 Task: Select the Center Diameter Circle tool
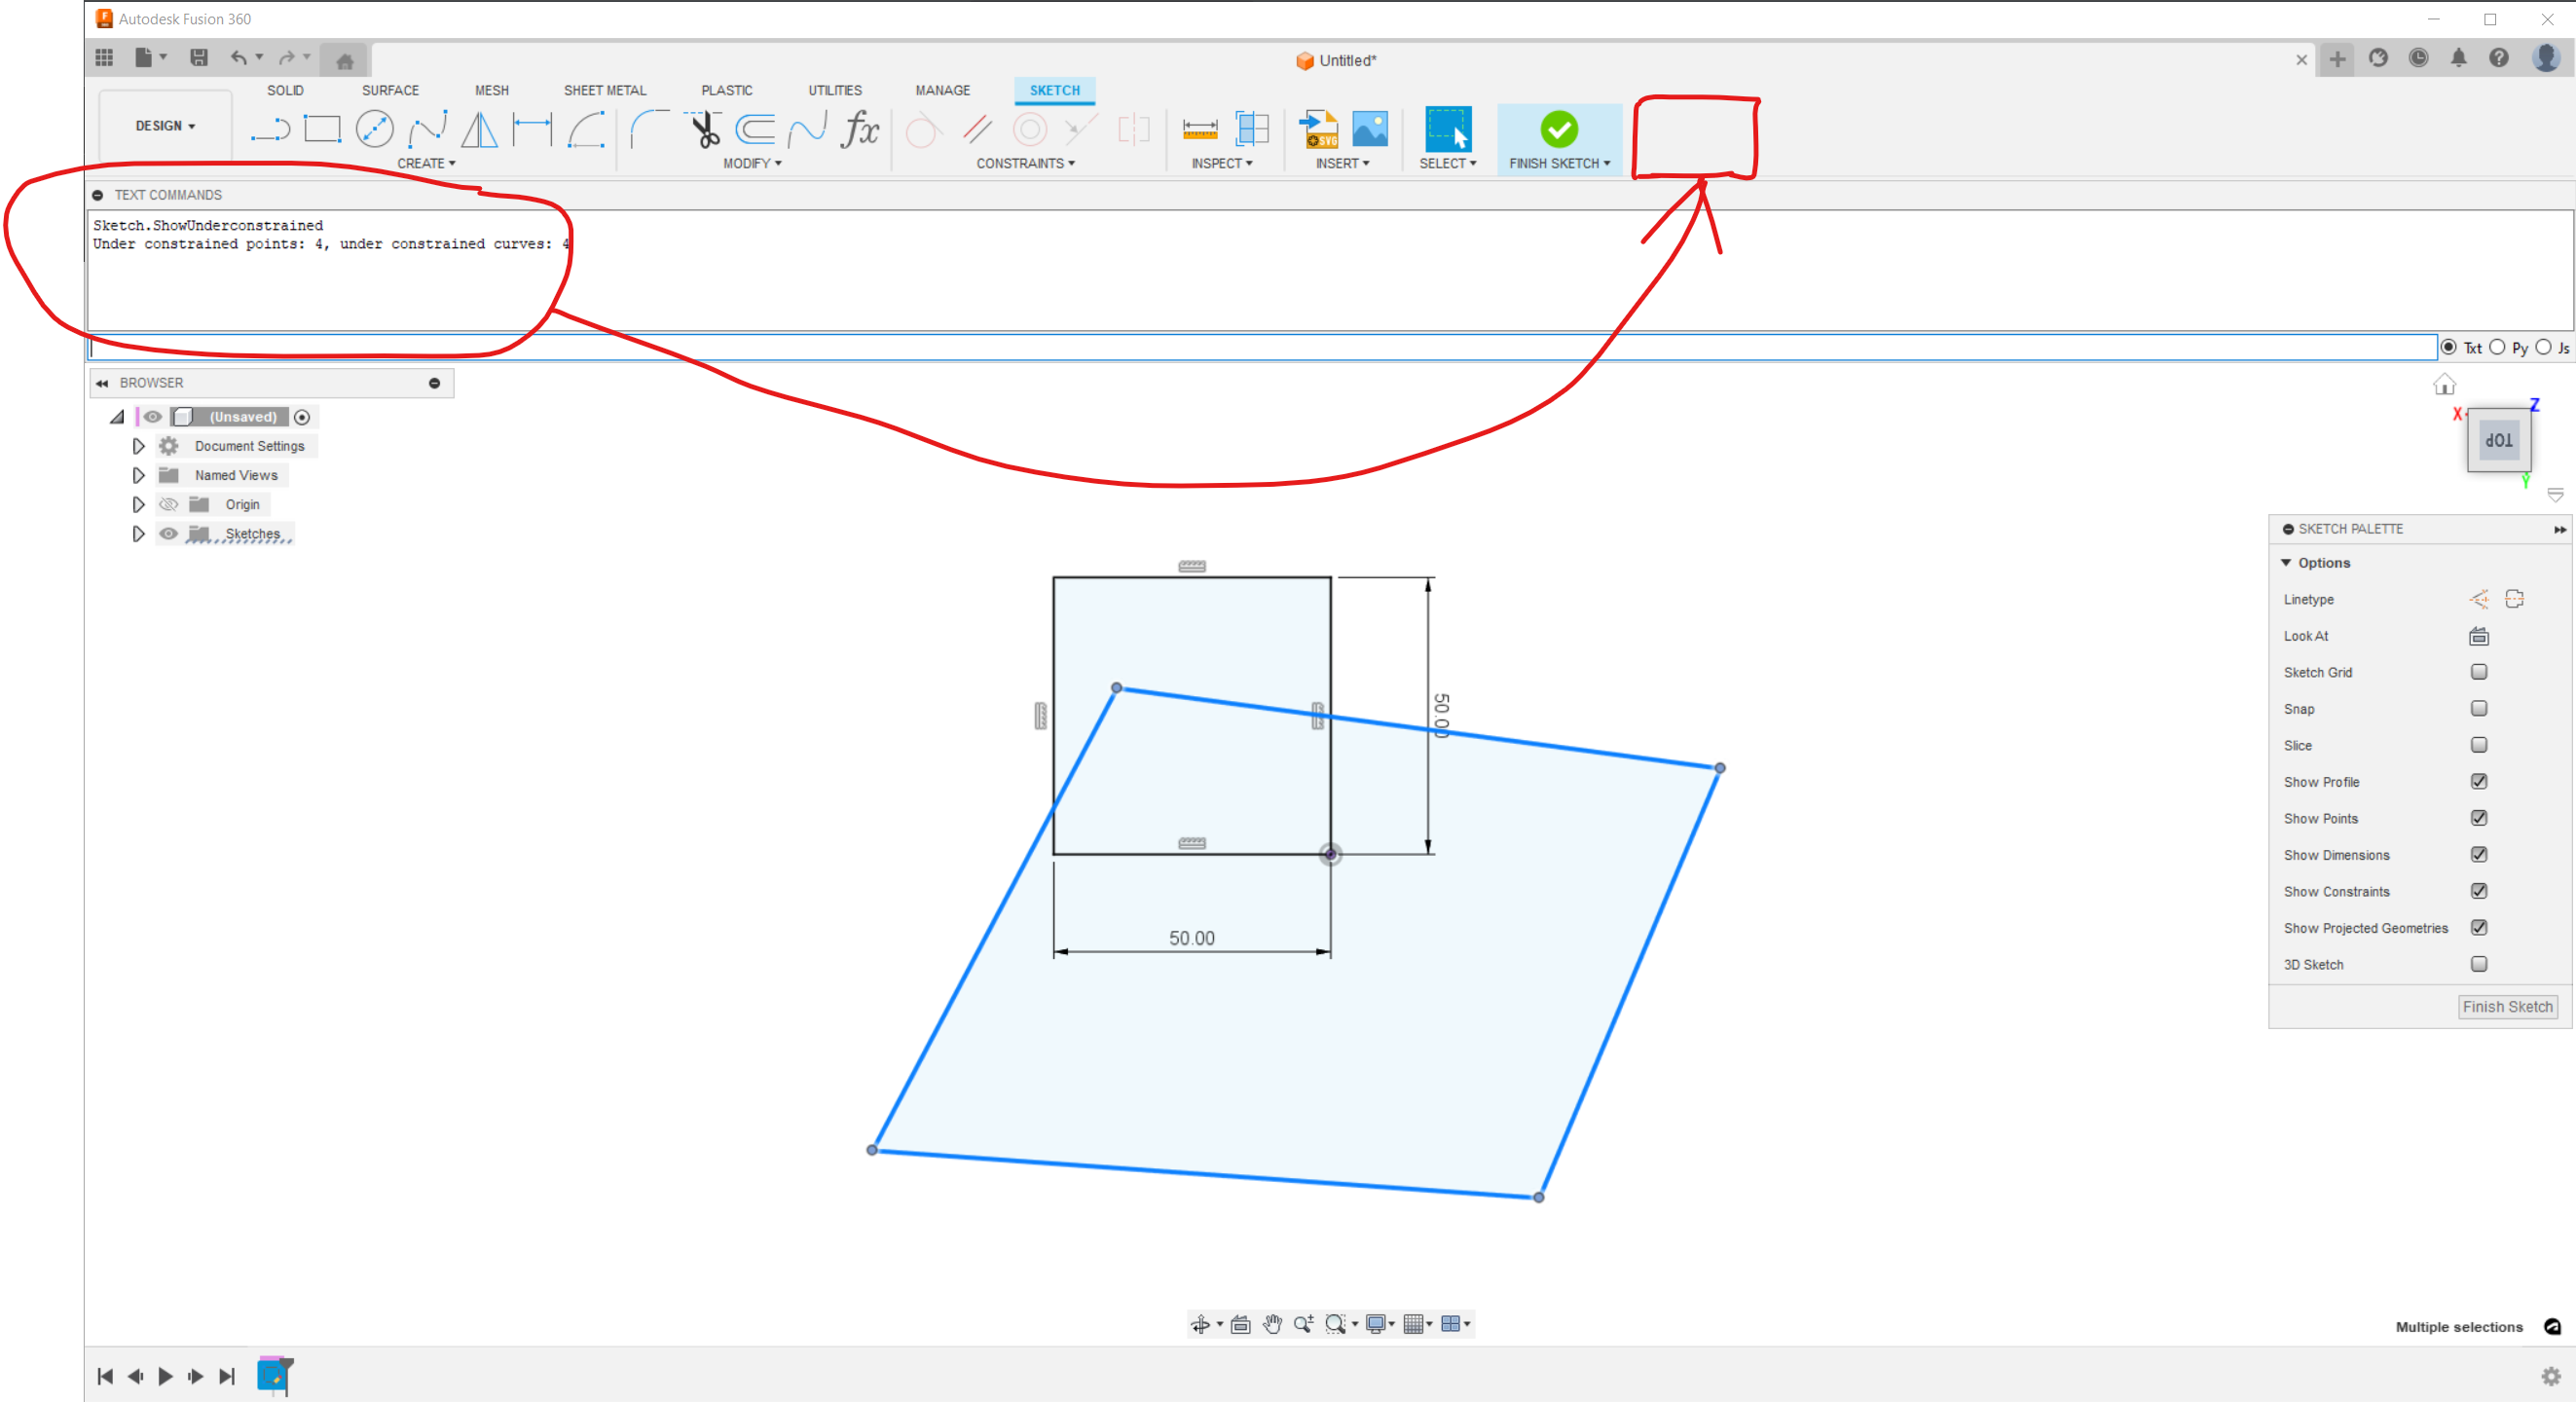(374, 129)
